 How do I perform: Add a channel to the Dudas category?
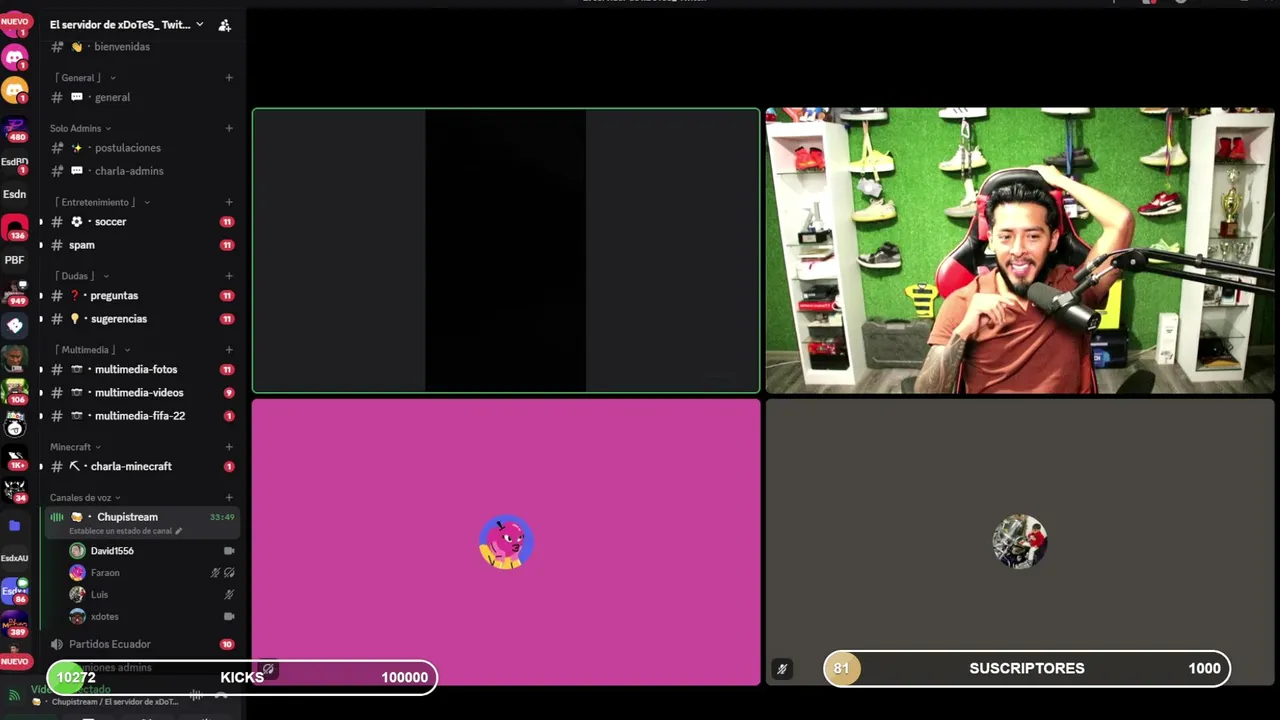(x=229, y=276)
